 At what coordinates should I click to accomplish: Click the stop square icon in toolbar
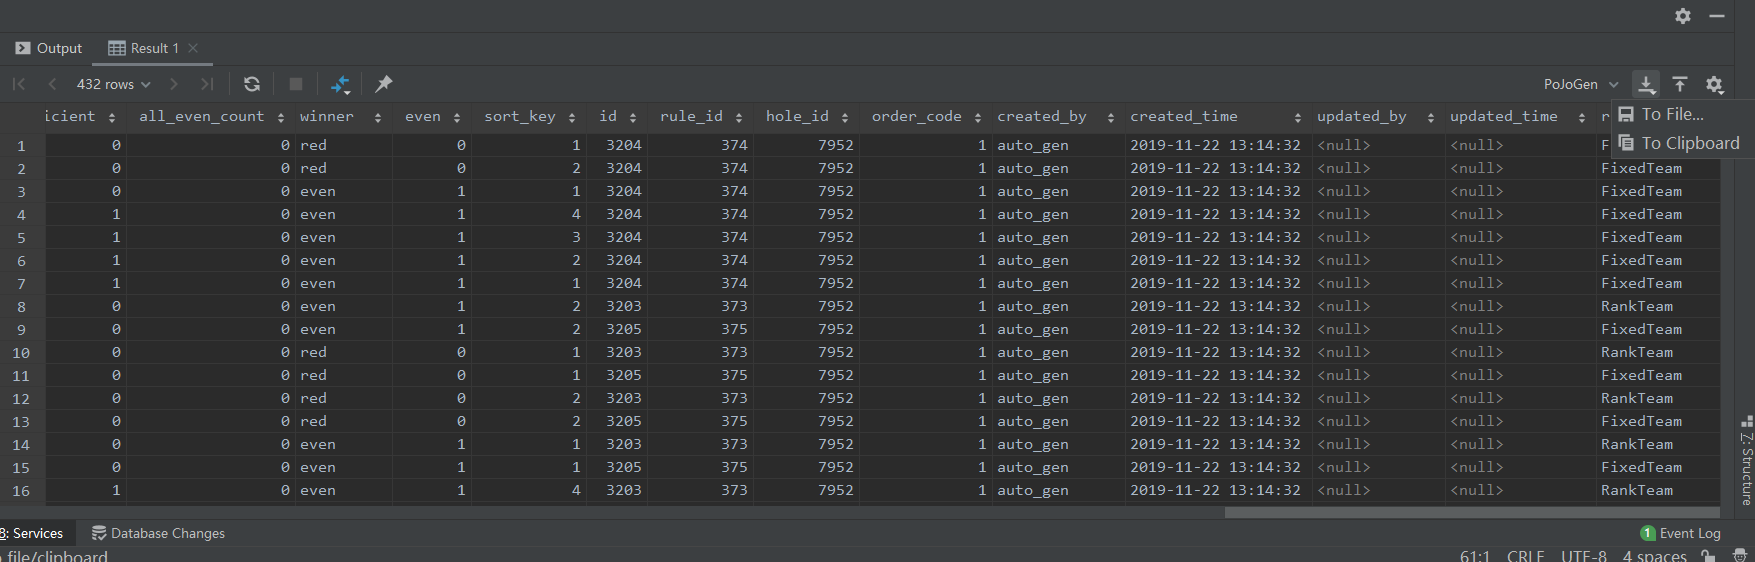pos(296,84)
